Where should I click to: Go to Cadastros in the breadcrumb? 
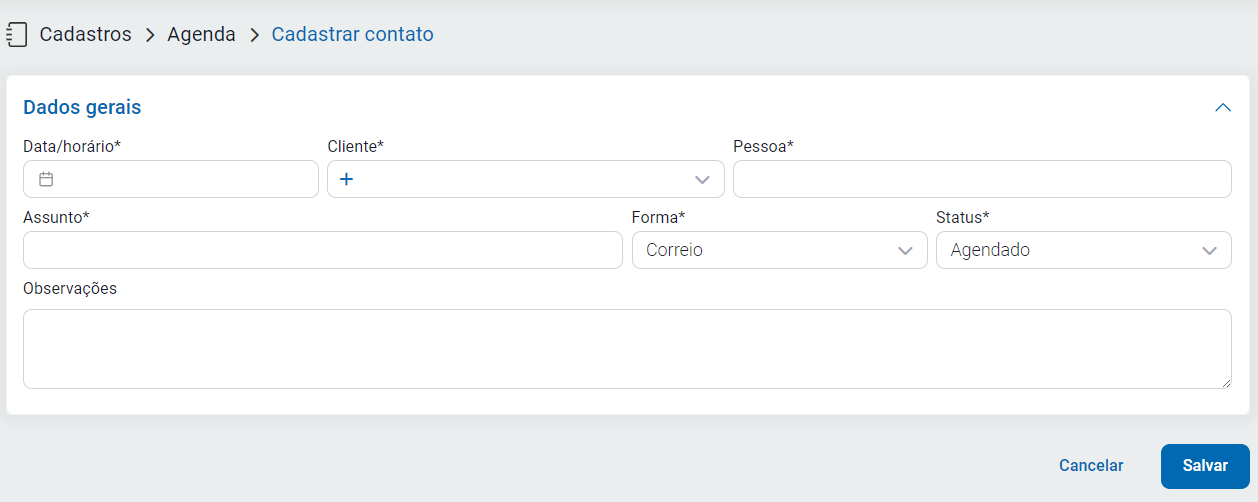pyautogui.click(x=85, y=35)
